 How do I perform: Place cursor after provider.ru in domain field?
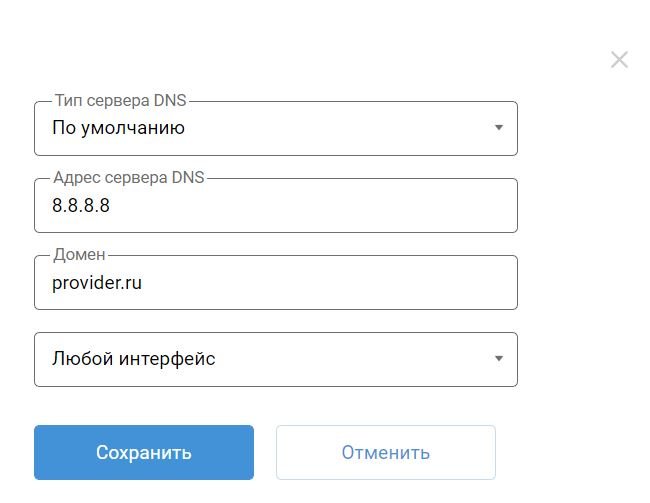click(143, 283)
